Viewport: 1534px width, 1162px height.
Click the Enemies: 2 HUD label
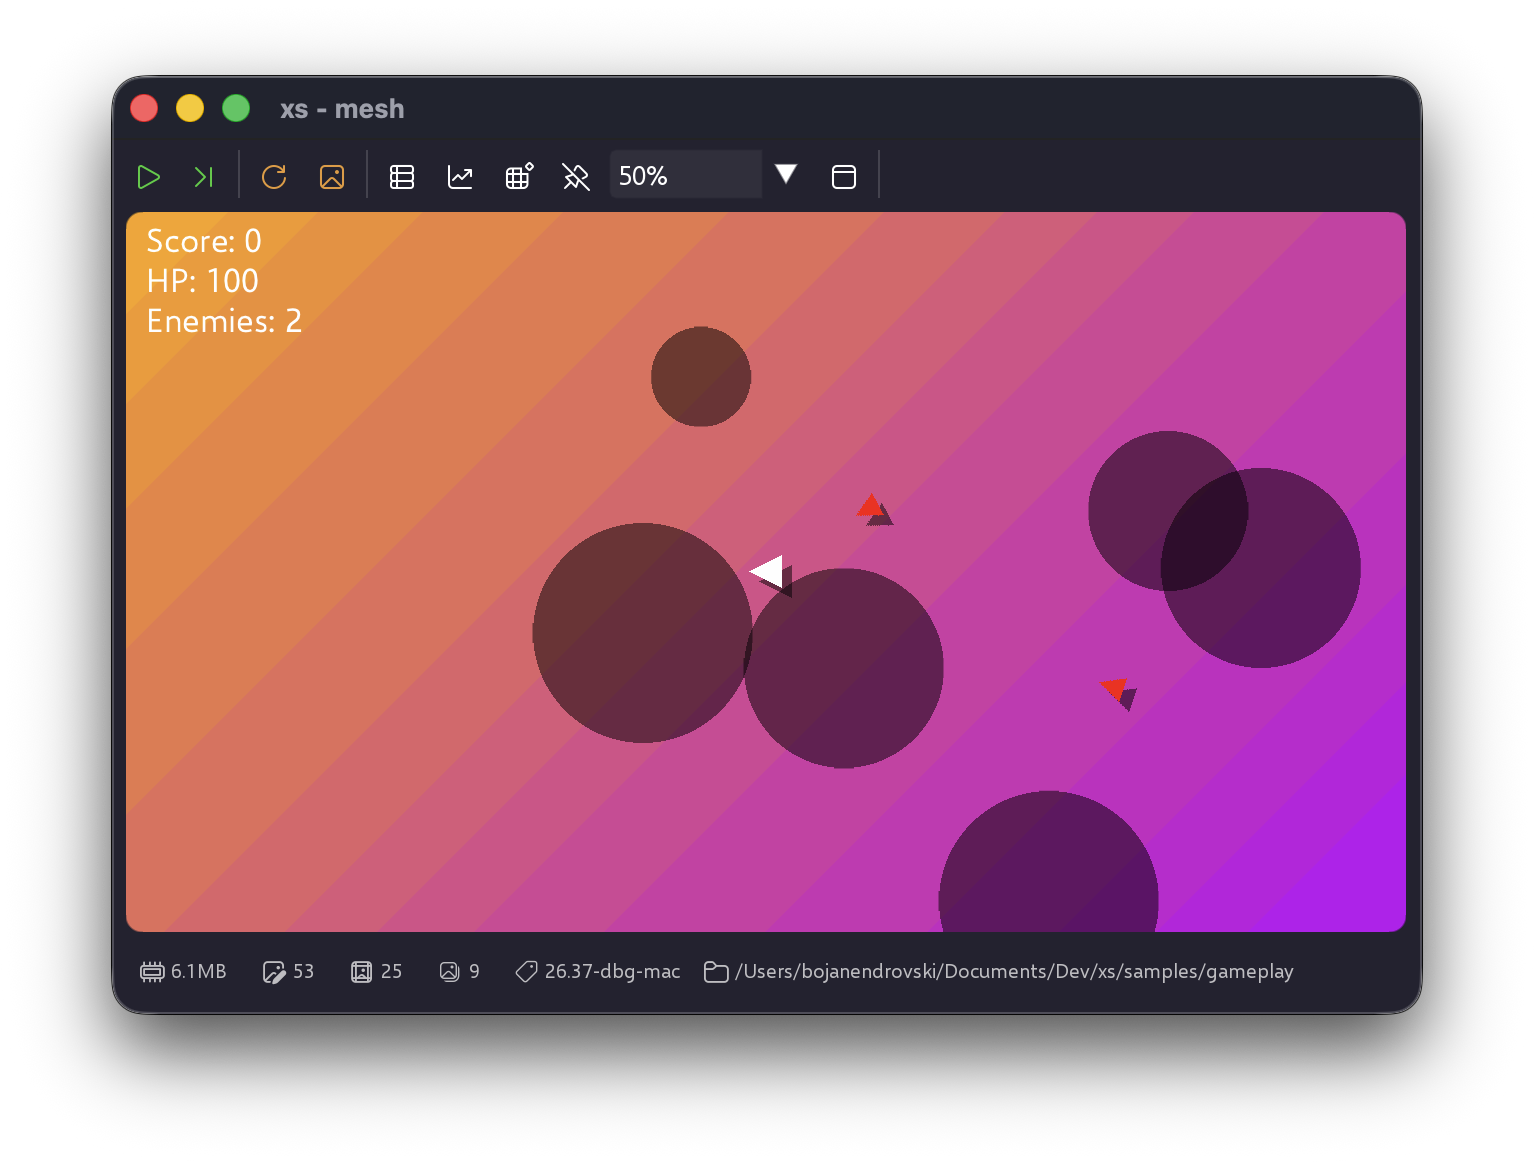pos(223,321)
